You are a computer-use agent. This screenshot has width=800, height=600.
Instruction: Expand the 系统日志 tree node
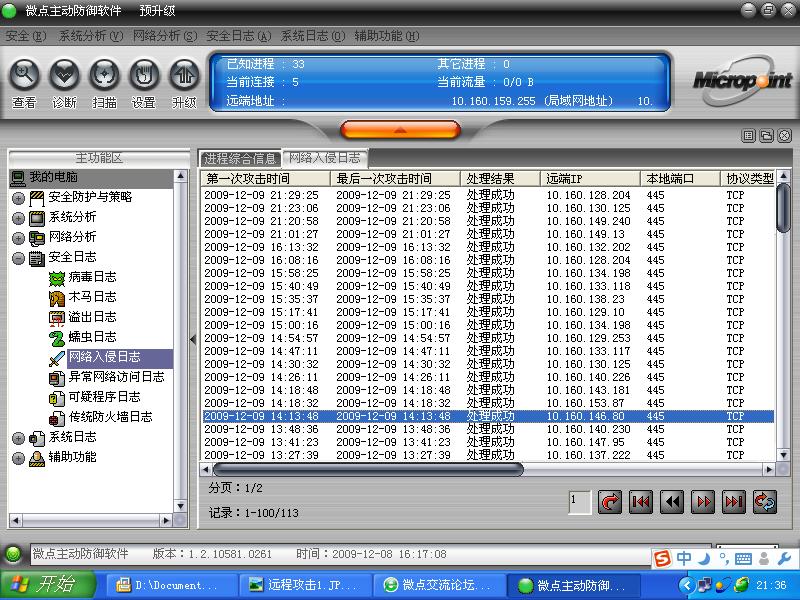coord(18,438)
